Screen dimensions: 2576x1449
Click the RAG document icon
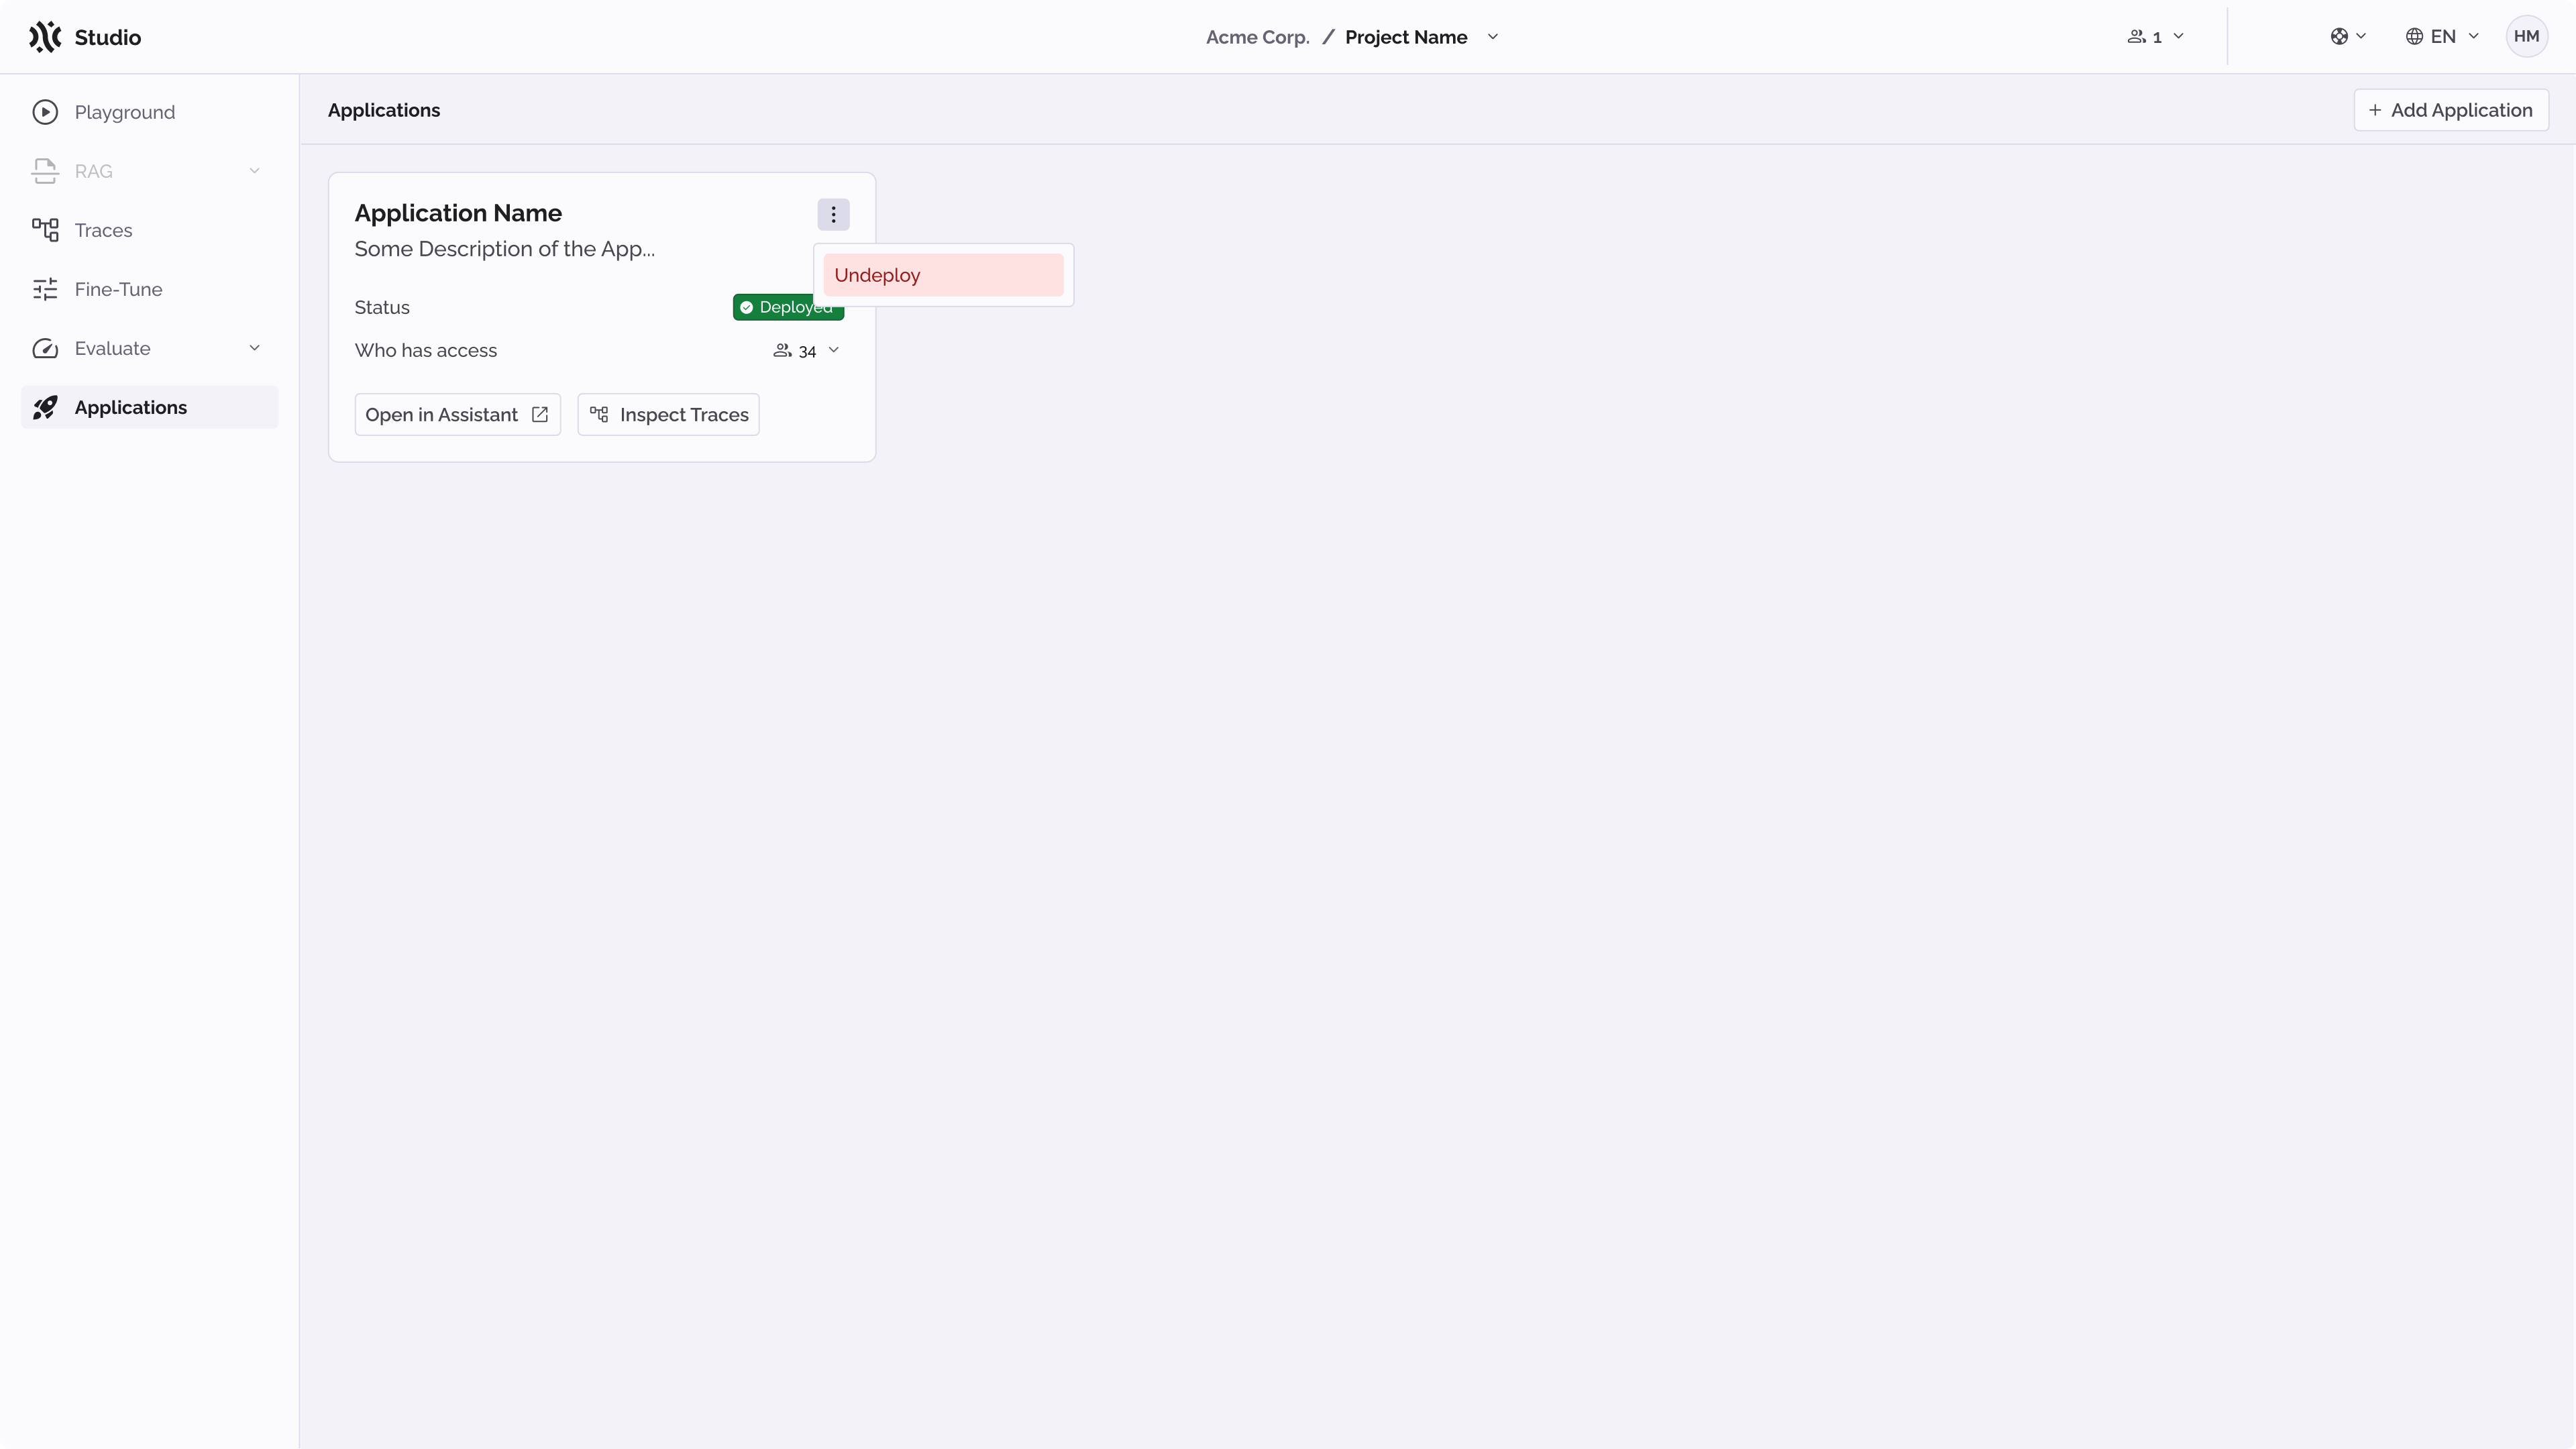pos(46,171)
